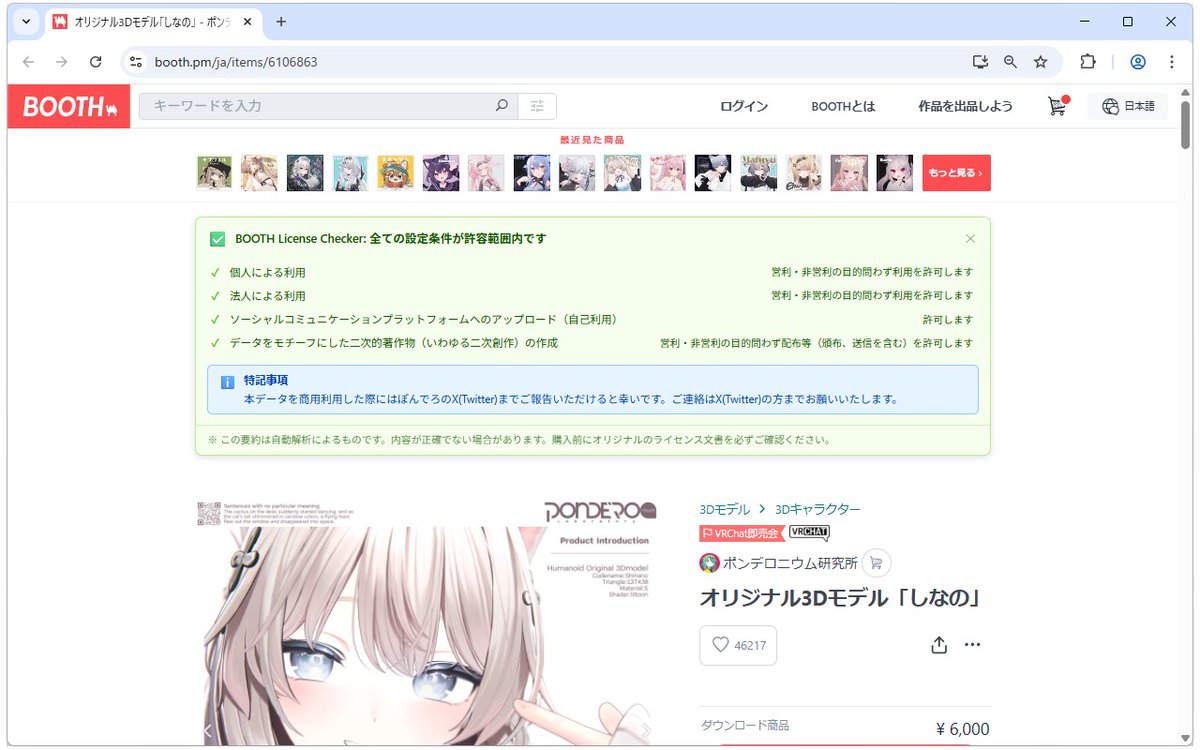1200x750 pixels.
Task: Click the ¥ 6,000 price text
Action: 962,728
